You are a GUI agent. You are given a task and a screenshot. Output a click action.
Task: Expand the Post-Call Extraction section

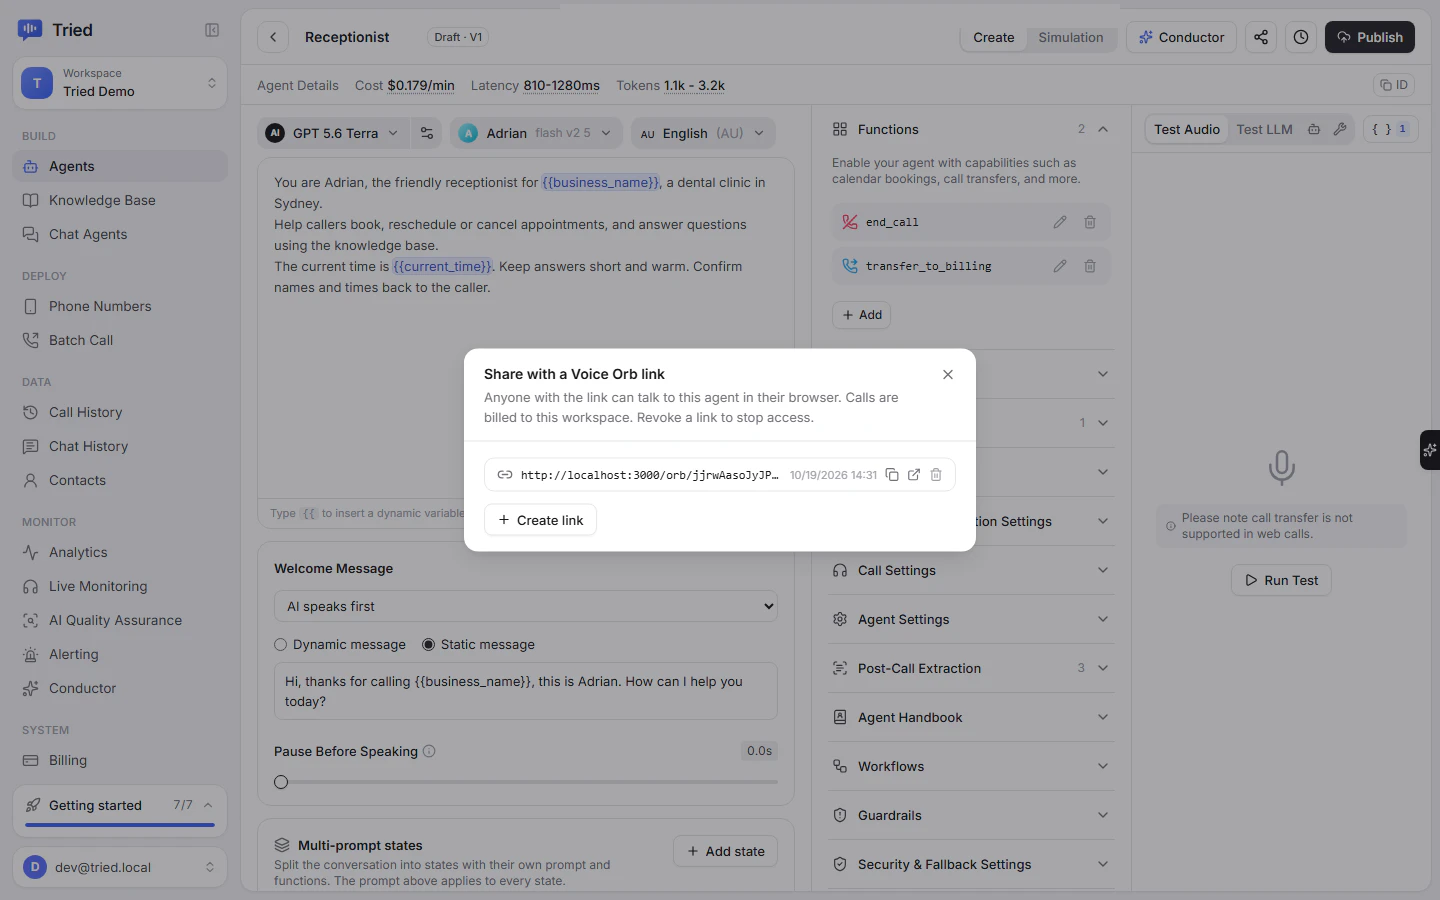pos(971,668)
